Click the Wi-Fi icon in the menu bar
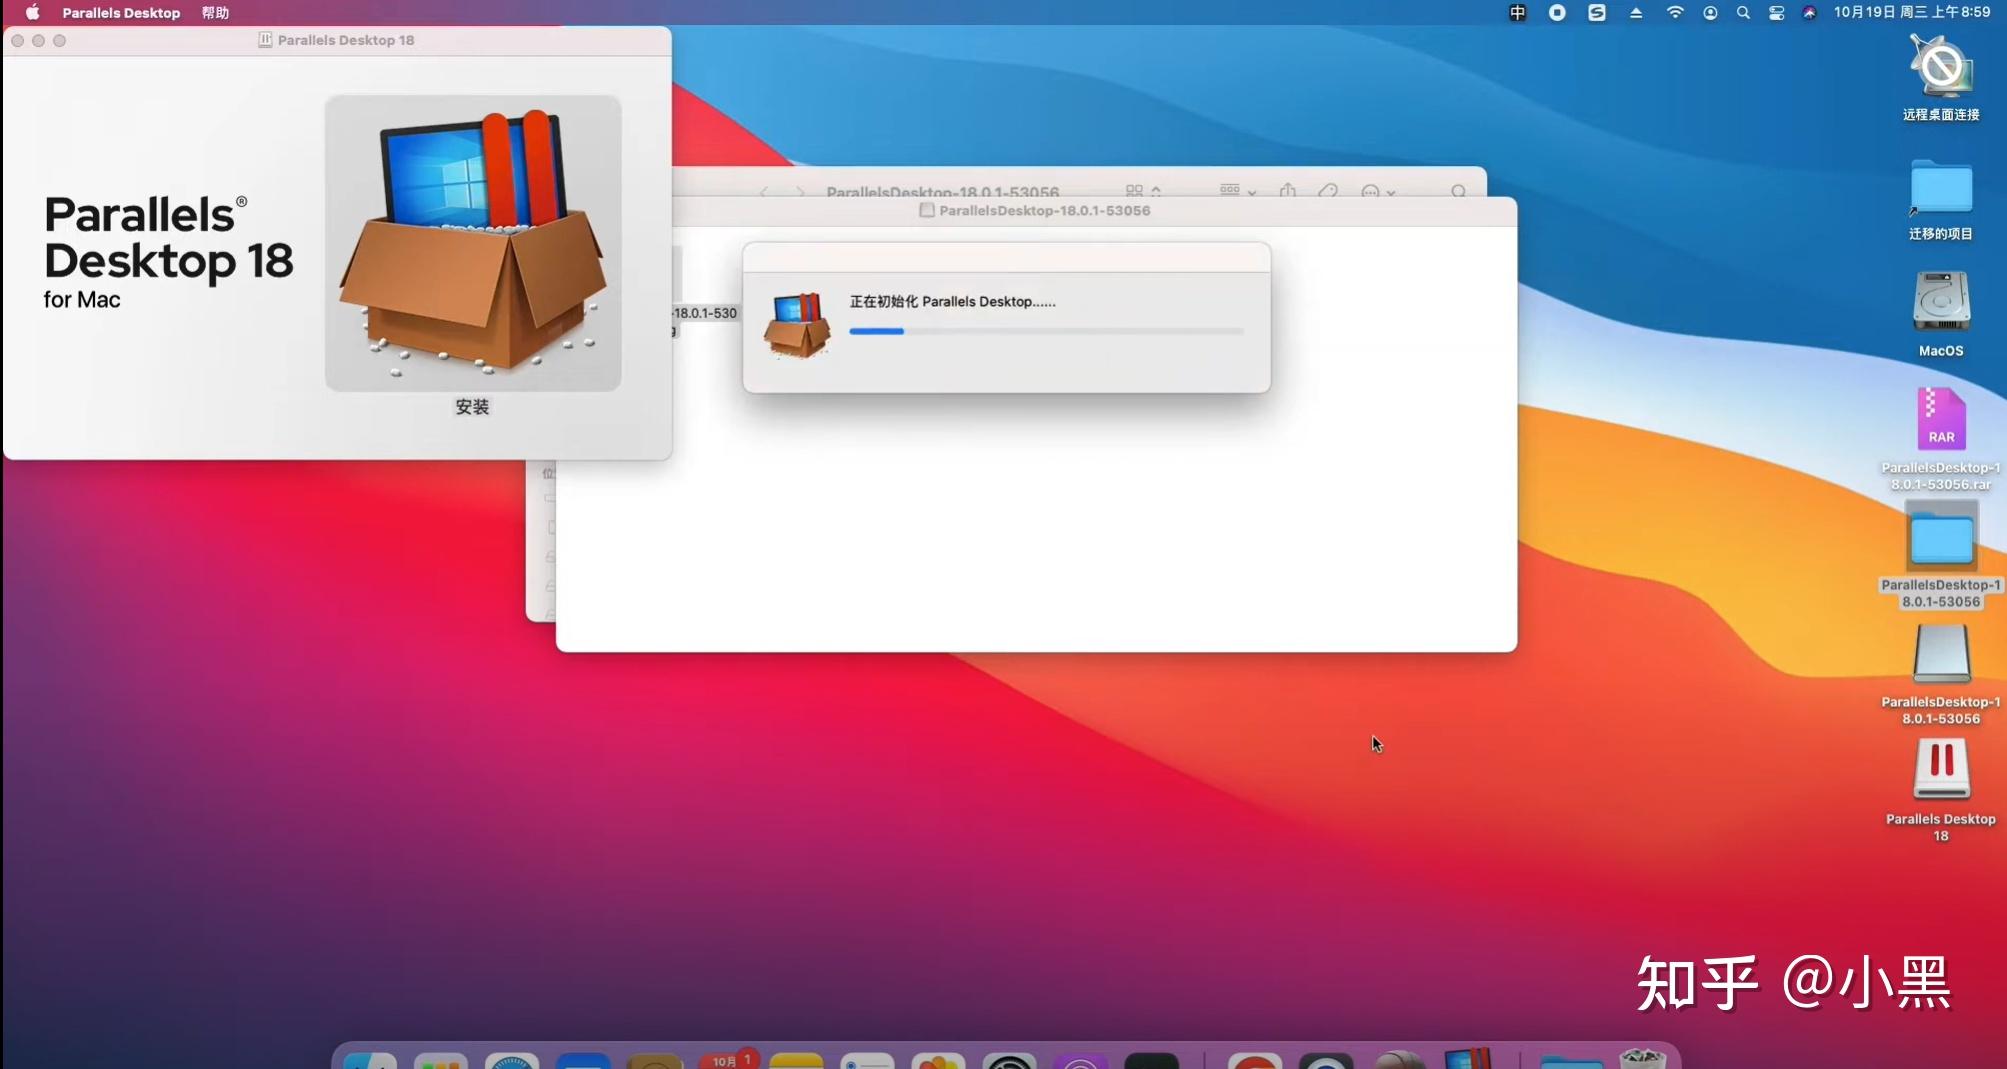Screen dimensions: 2007x1069 tap(1676, 13)
